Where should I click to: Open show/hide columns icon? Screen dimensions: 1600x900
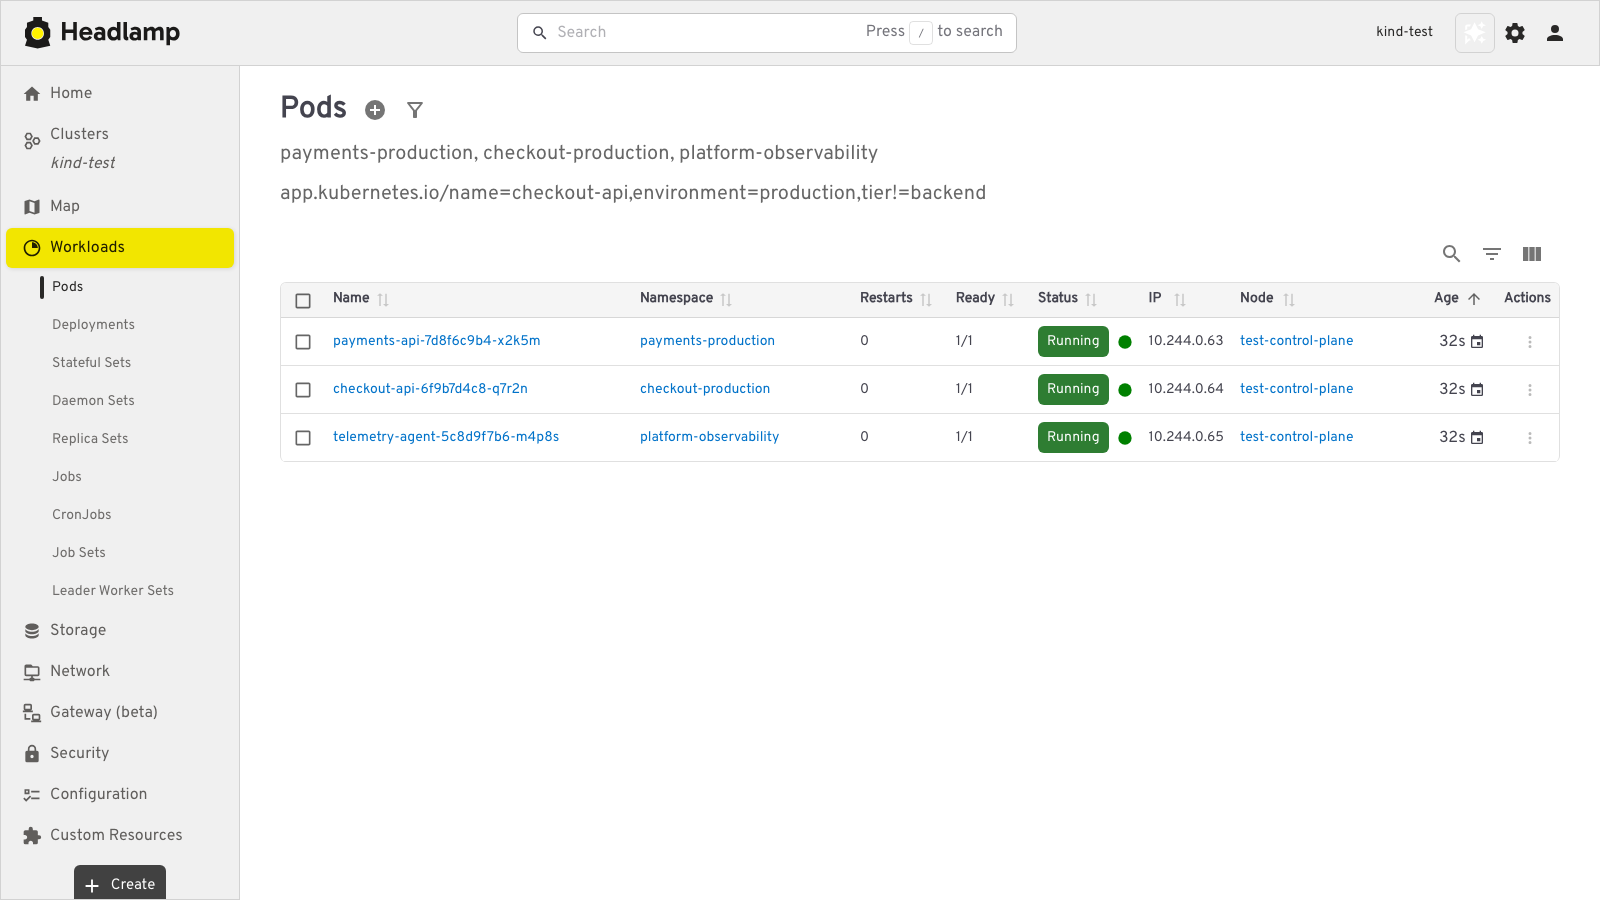[x=1532, y=254]
